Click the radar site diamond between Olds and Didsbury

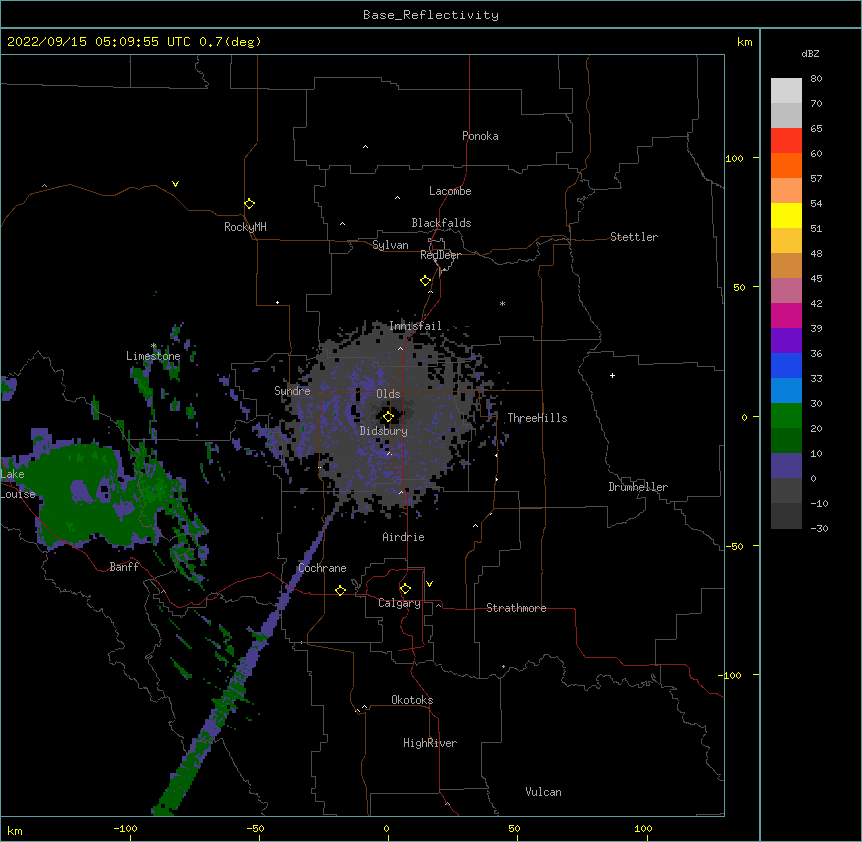click(388, 417)
